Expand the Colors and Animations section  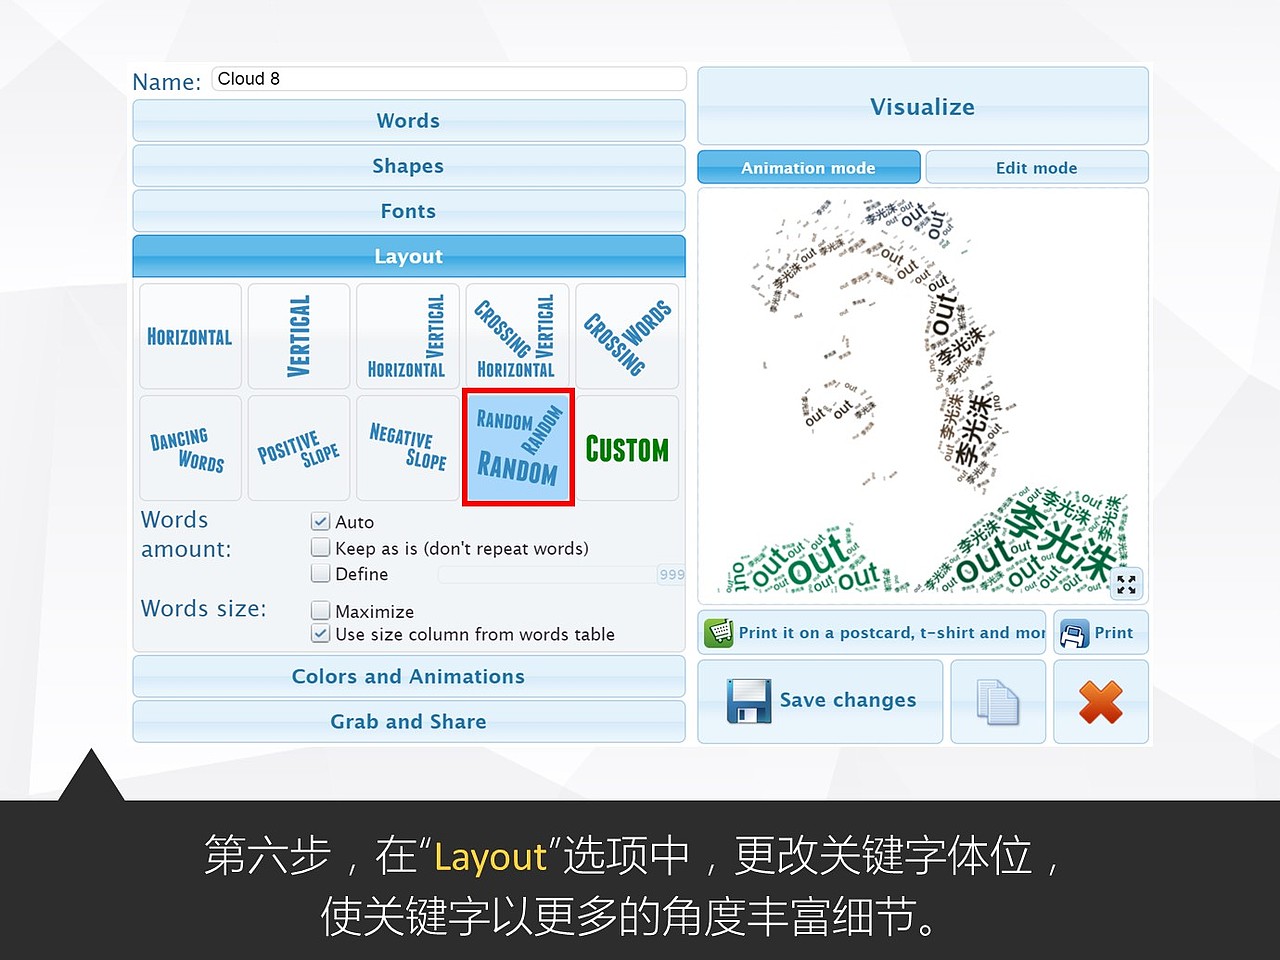(x=408, y=676)
